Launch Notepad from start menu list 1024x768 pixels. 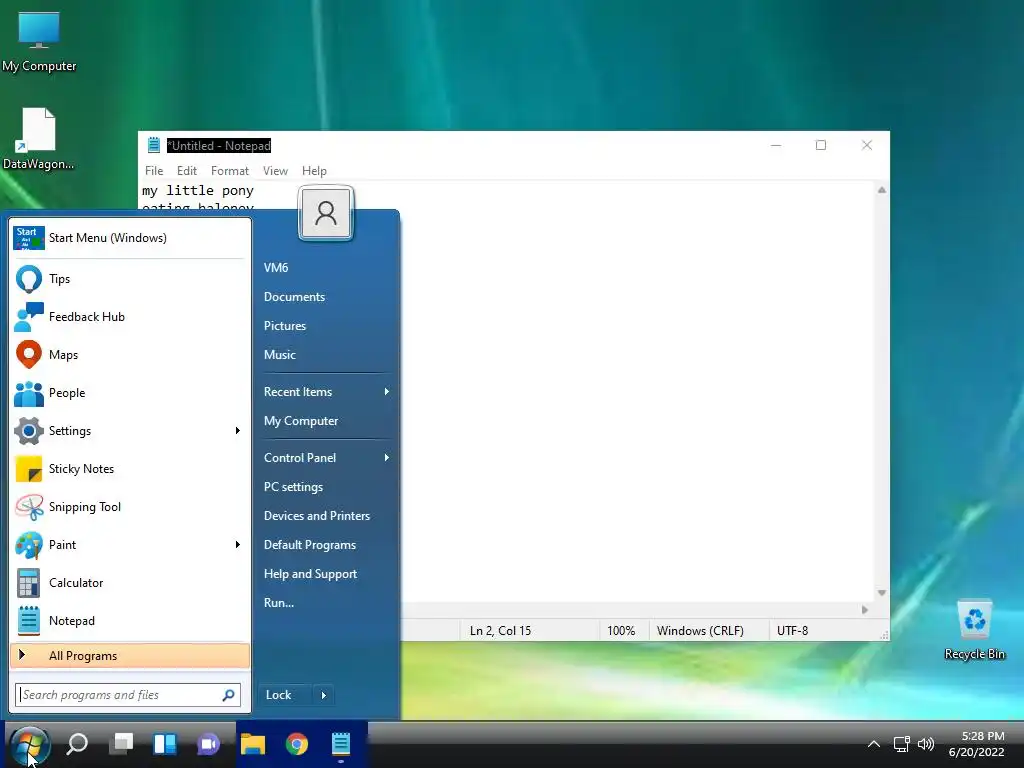point(130,621)
